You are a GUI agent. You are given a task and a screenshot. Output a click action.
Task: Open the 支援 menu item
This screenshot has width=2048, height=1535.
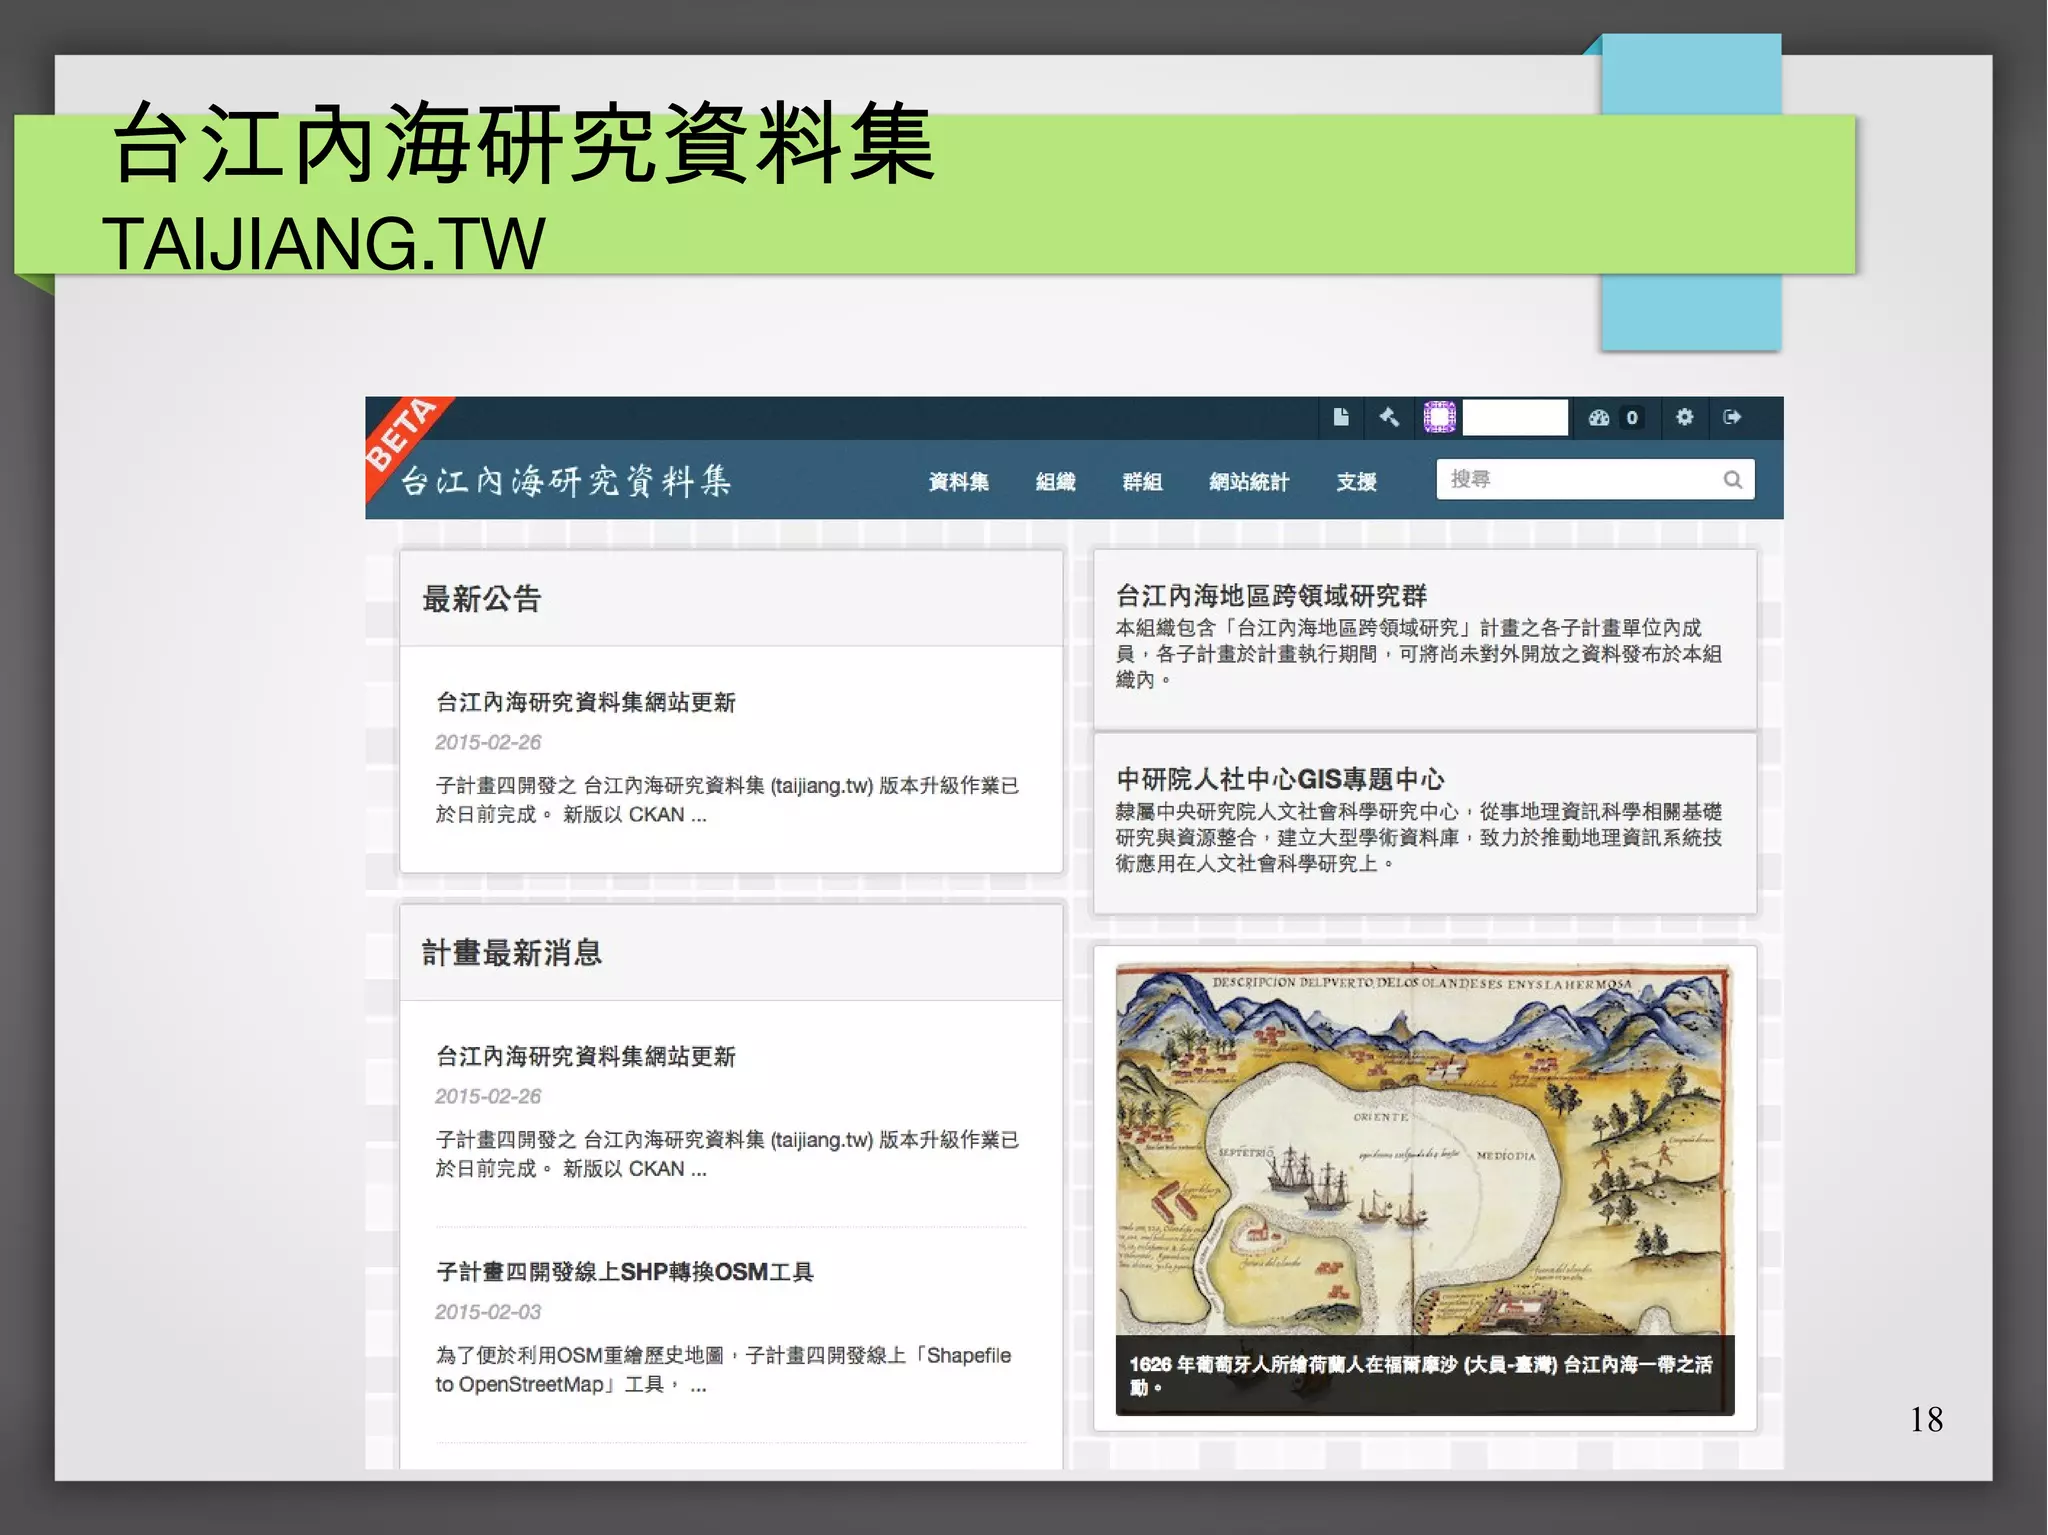pos(1357,482)
